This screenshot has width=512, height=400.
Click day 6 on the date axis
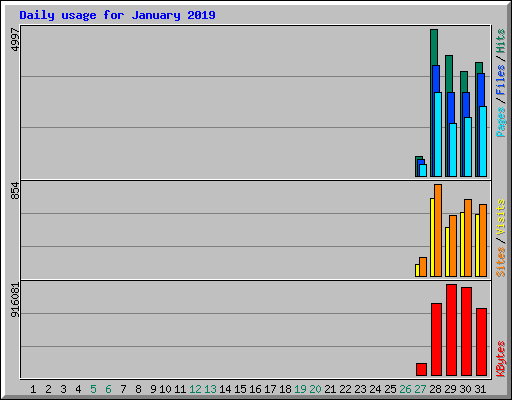[108, 389]
